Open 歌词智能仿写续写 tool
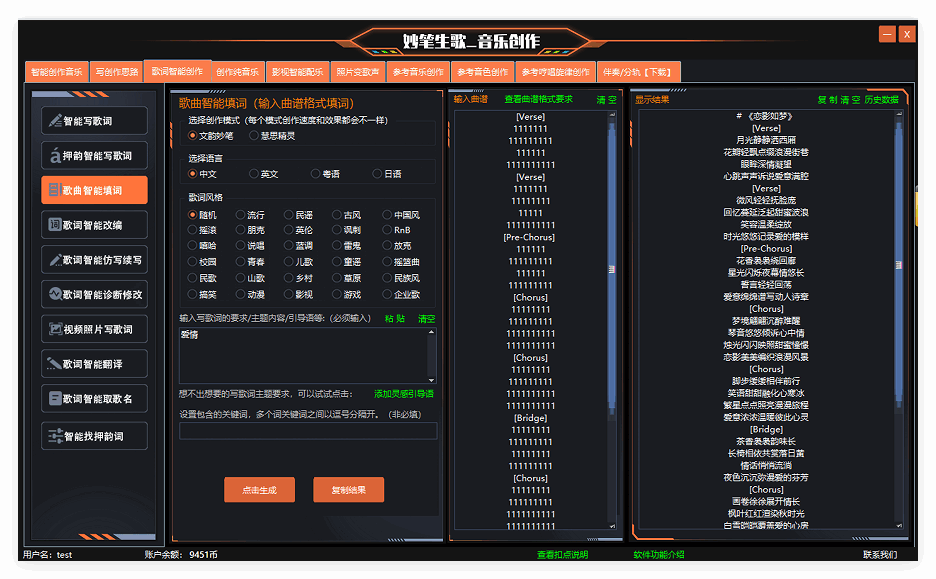Viewport: 936px width, 579px height. pos(94,260)
